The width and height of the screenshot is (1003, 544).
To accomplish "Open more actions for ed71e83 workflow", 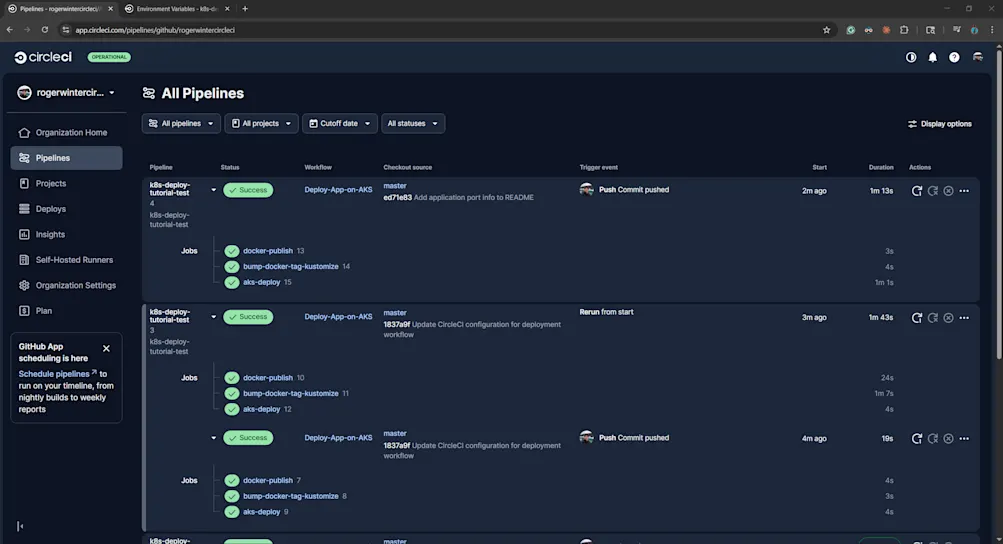I will tap(964, 191).
